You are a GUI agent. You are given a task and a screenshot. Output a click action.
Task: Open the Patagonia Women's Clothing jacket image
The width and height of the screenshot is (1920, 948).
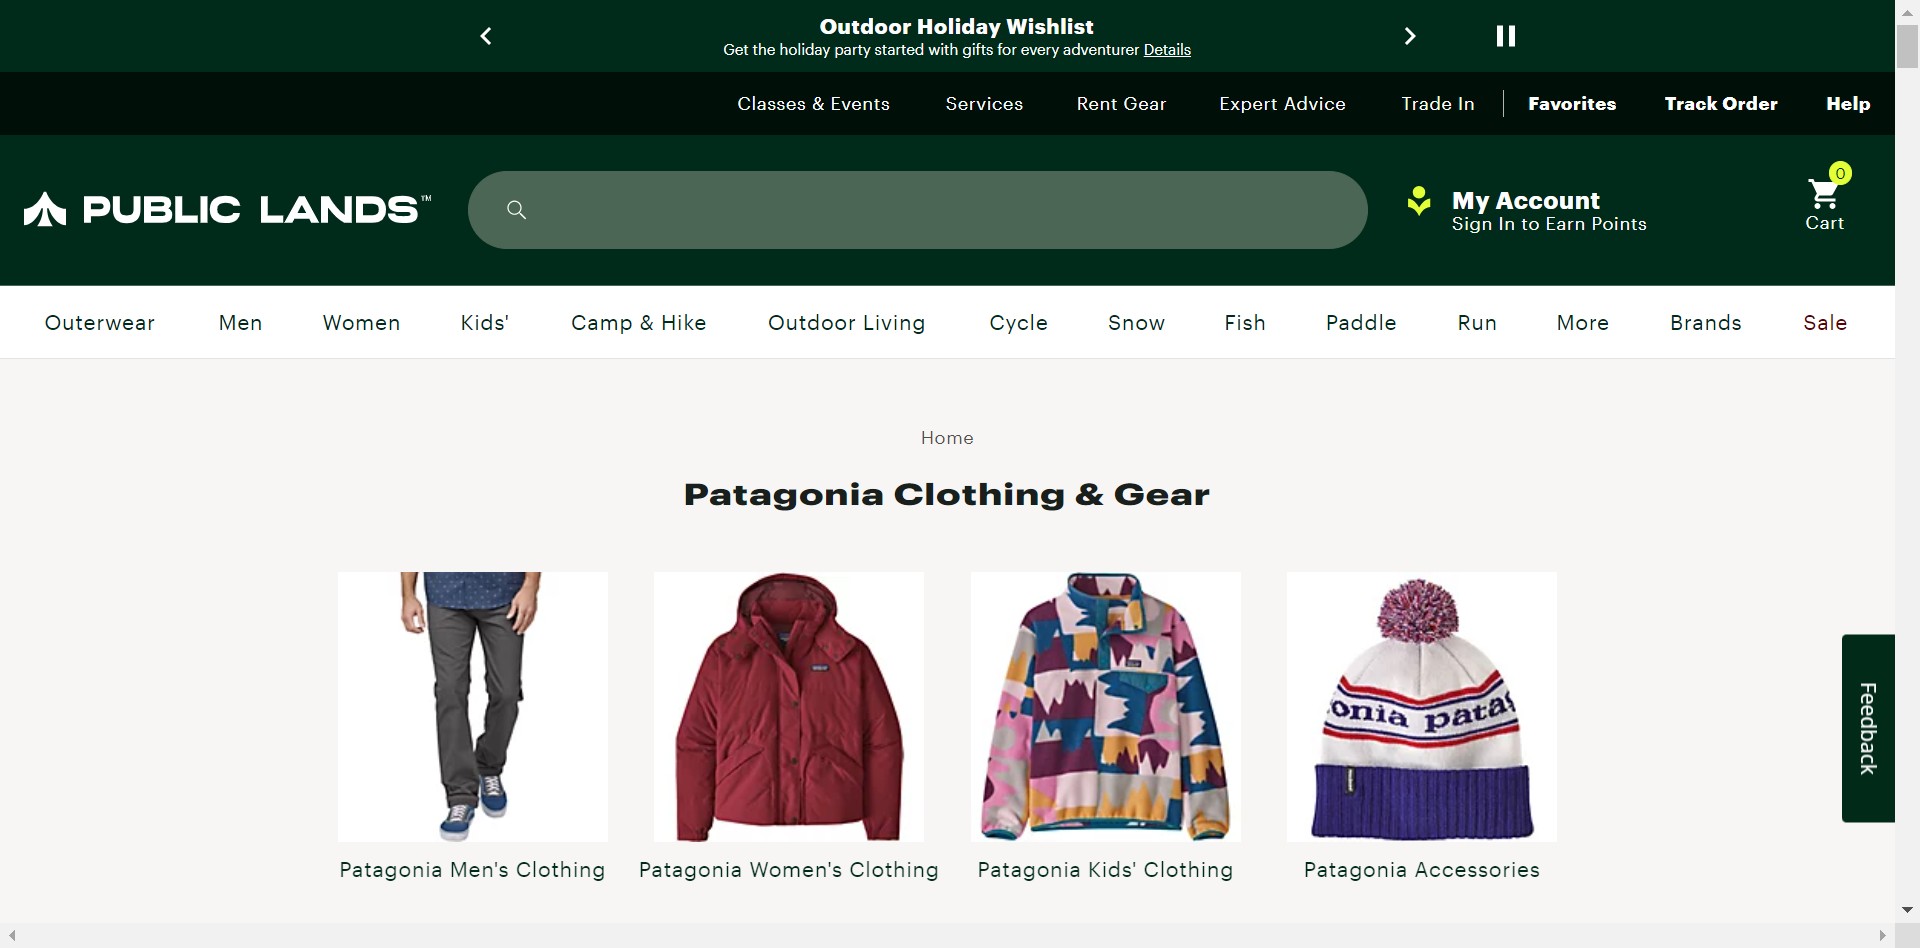click(788, 706)
